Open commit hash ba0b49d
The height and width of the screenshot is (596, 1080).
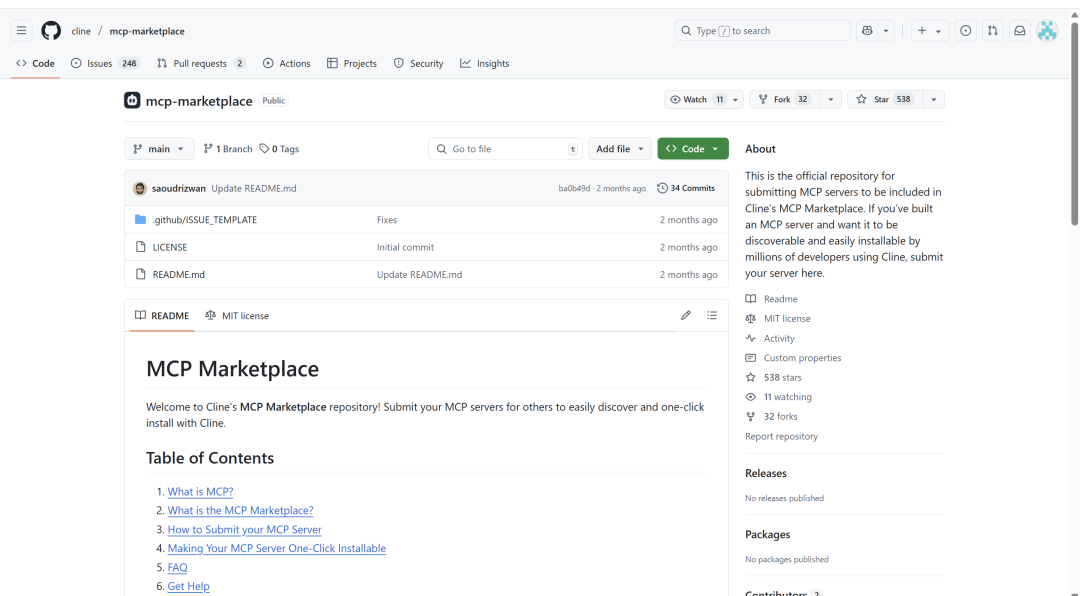574,188
